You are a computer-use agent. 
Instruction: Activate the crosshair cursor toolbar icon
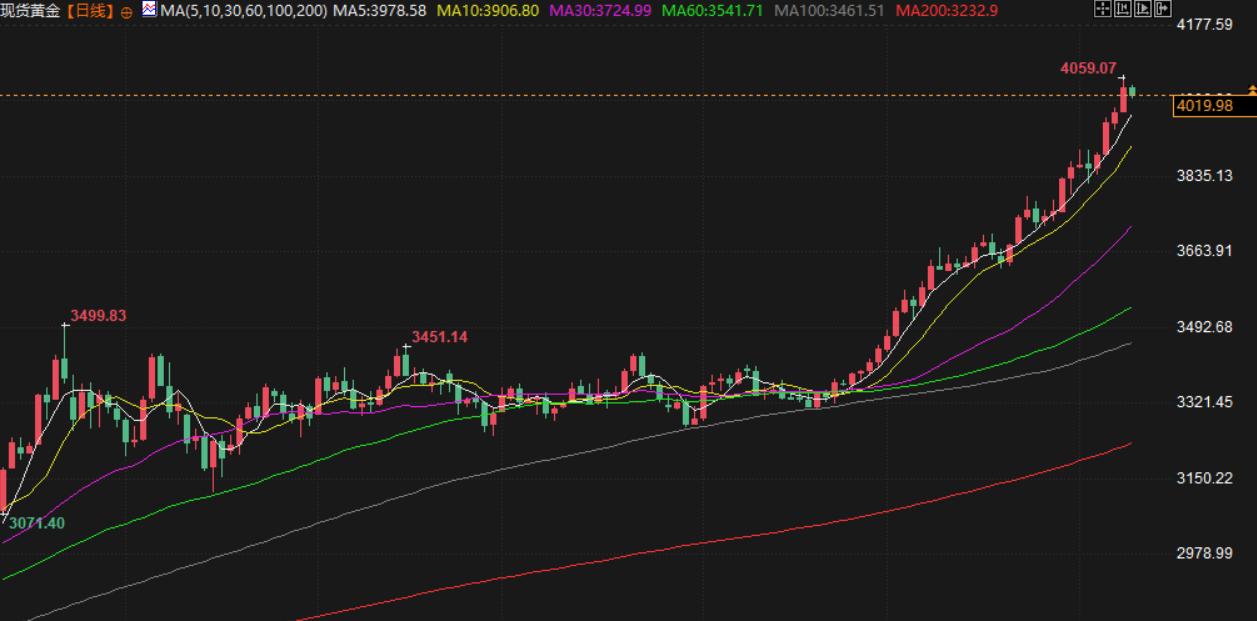(1103, 8)
